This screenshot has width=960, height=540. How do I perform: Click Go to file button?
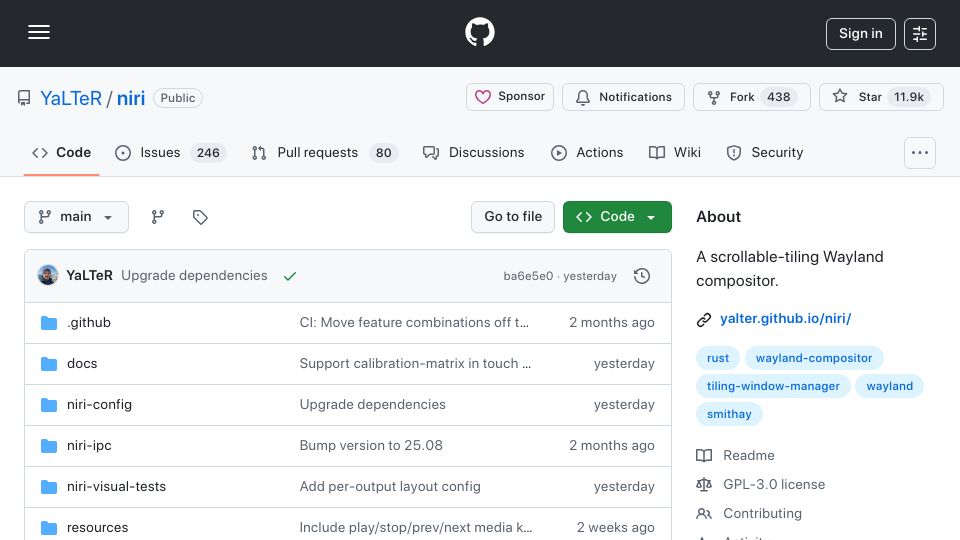(x=513, y=217)
